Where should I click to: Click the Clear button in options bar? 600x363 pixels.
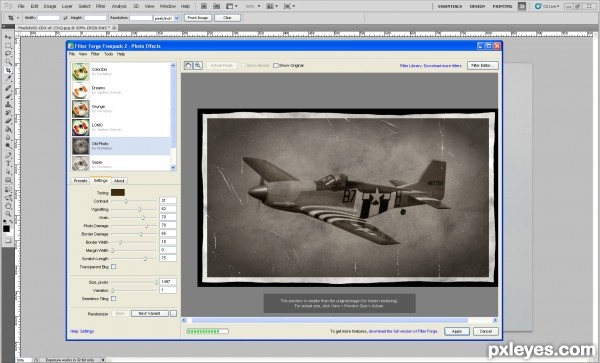tap(227, 18)
